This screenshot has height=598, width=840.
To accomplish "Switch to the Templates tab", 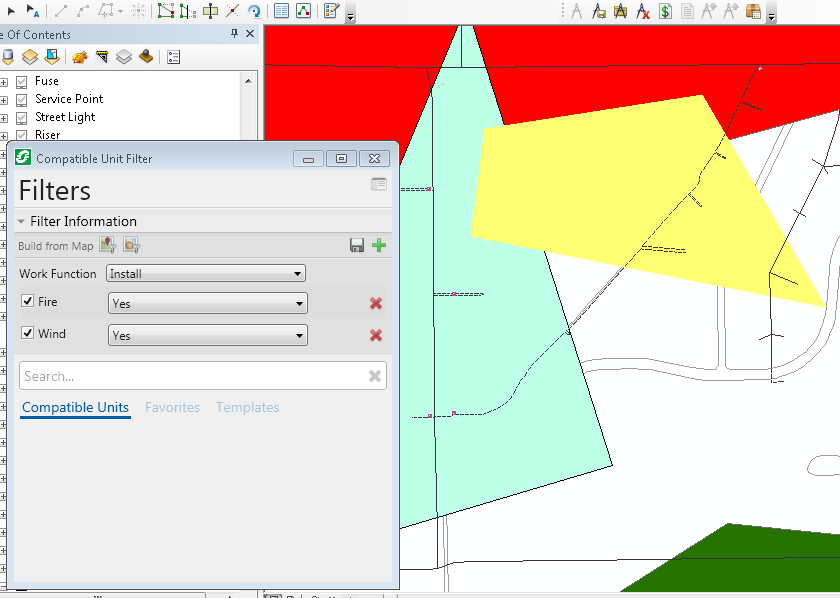I will 247,408.
